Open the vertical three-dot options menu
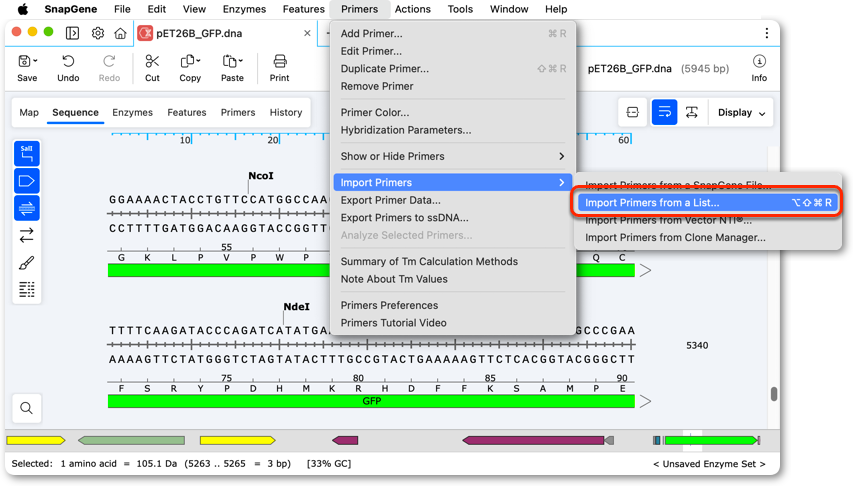The image size is (853, 486). pyautogui.click(x=767, y=33)
